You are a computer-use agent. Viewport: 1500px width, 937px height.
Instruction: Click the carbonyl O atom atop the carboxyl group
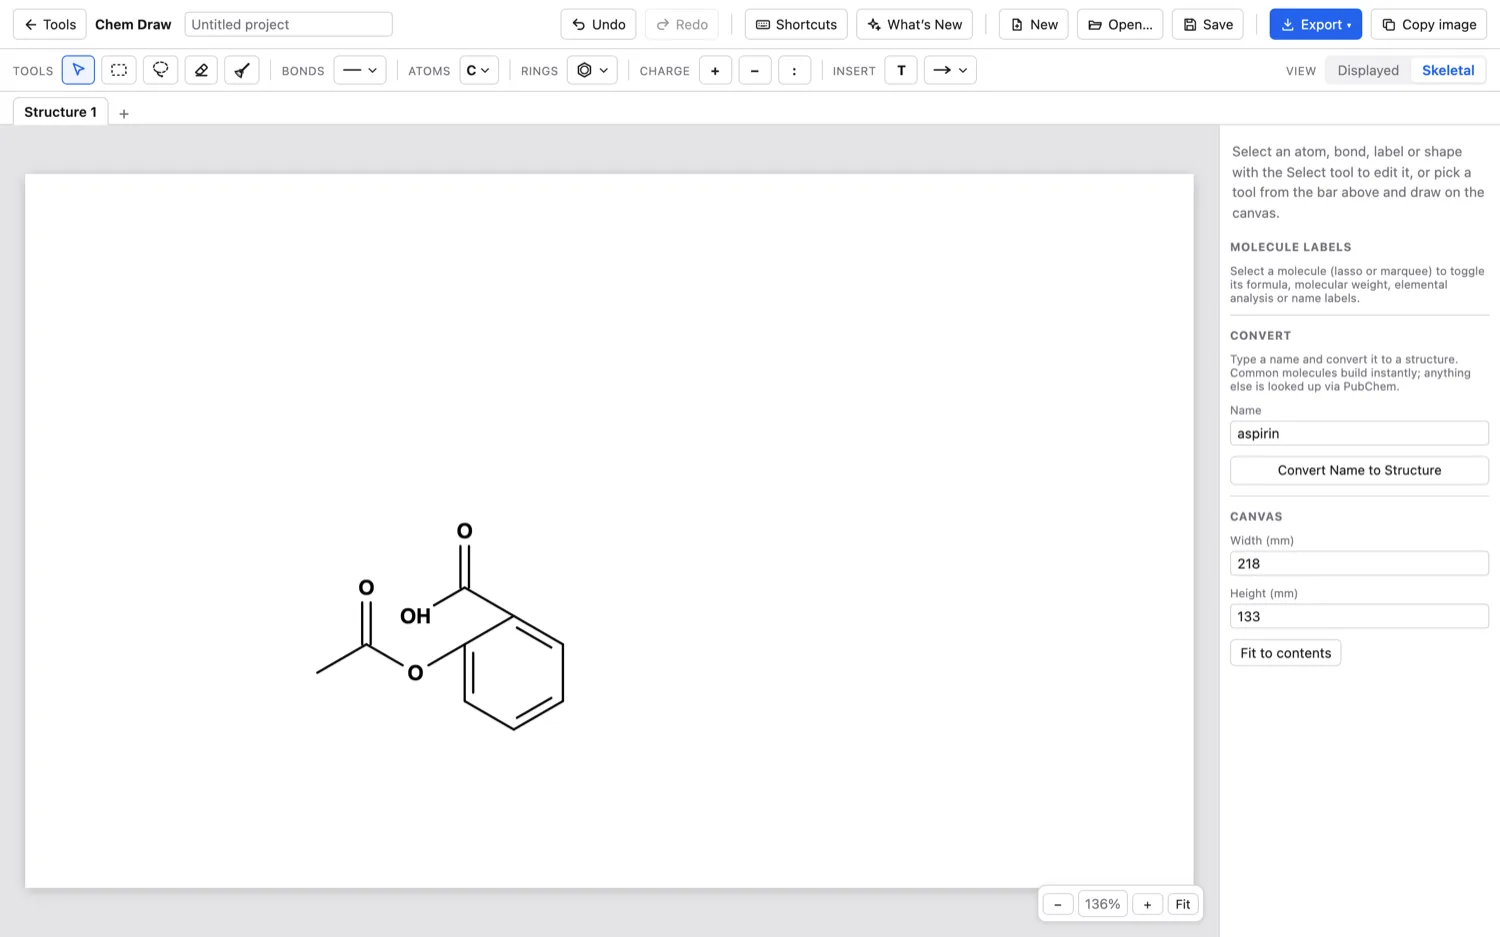click(465, 531)
